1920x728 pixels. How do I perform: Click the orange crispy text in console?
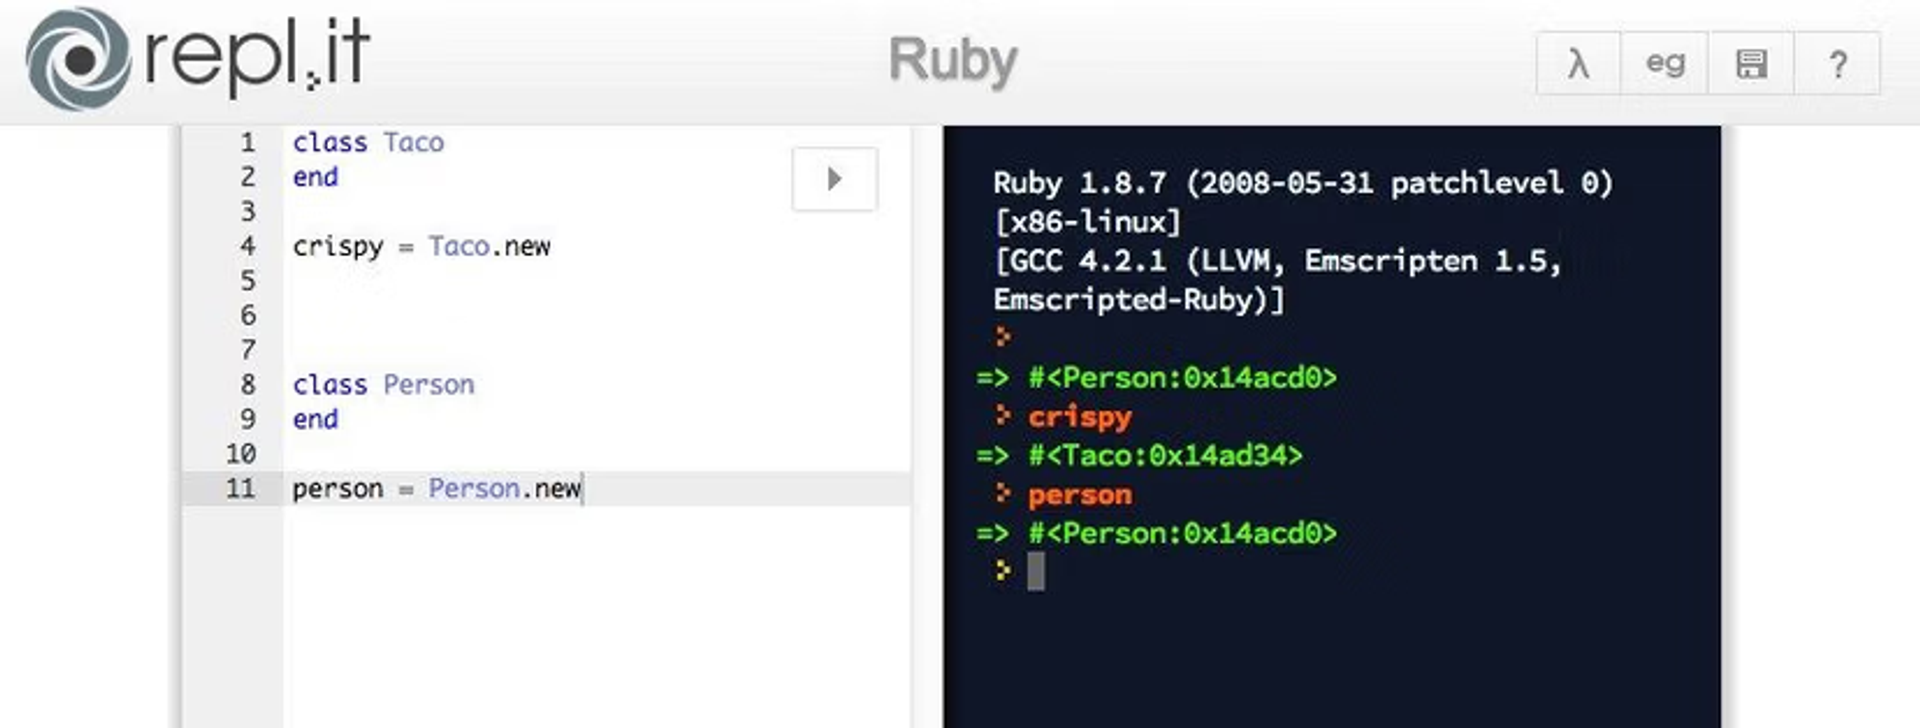tap(1078, 416)
